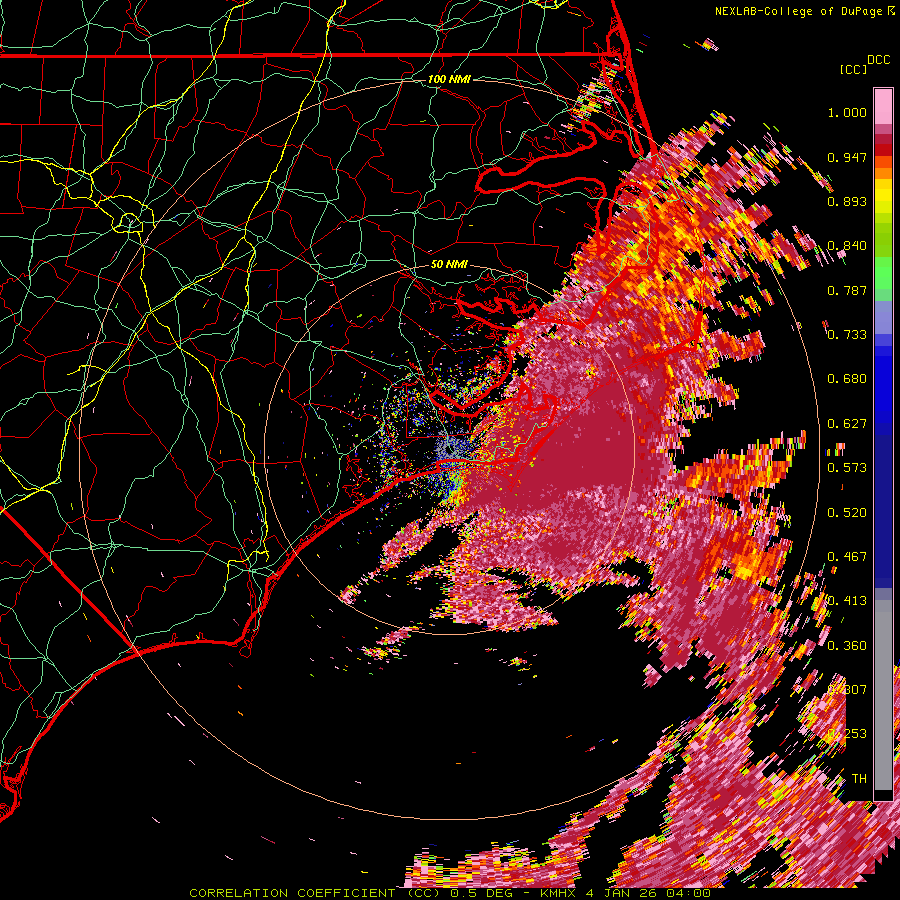Select the 0.573 legend value

pyautogui.click(x=847, y=468)
